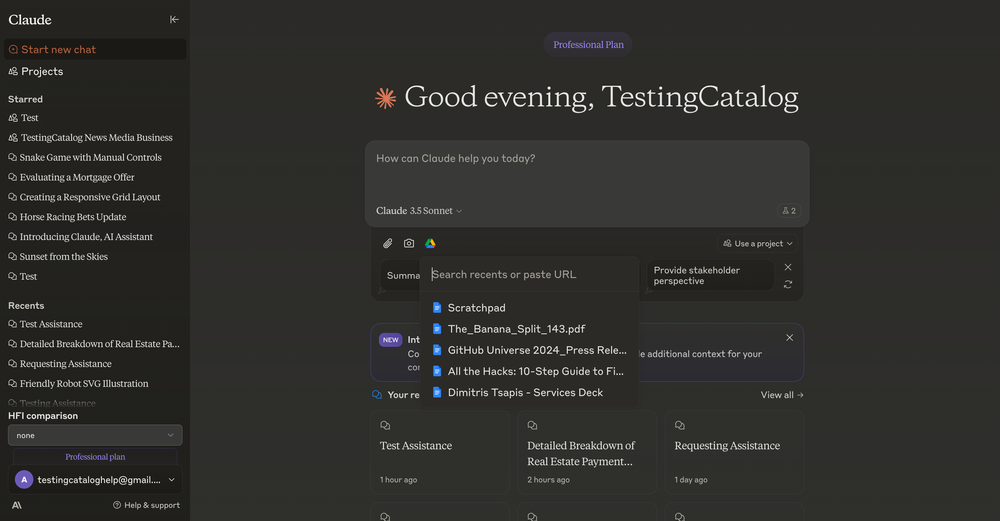Close the New feature banner
The image size is (1000, 521).
[789, 338]
